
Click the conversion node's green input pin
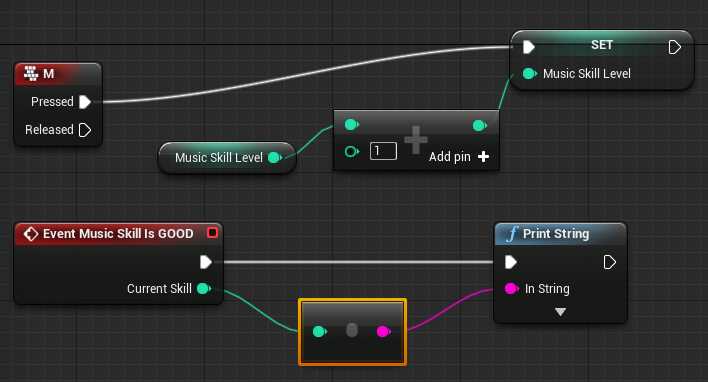coord(320,332)
